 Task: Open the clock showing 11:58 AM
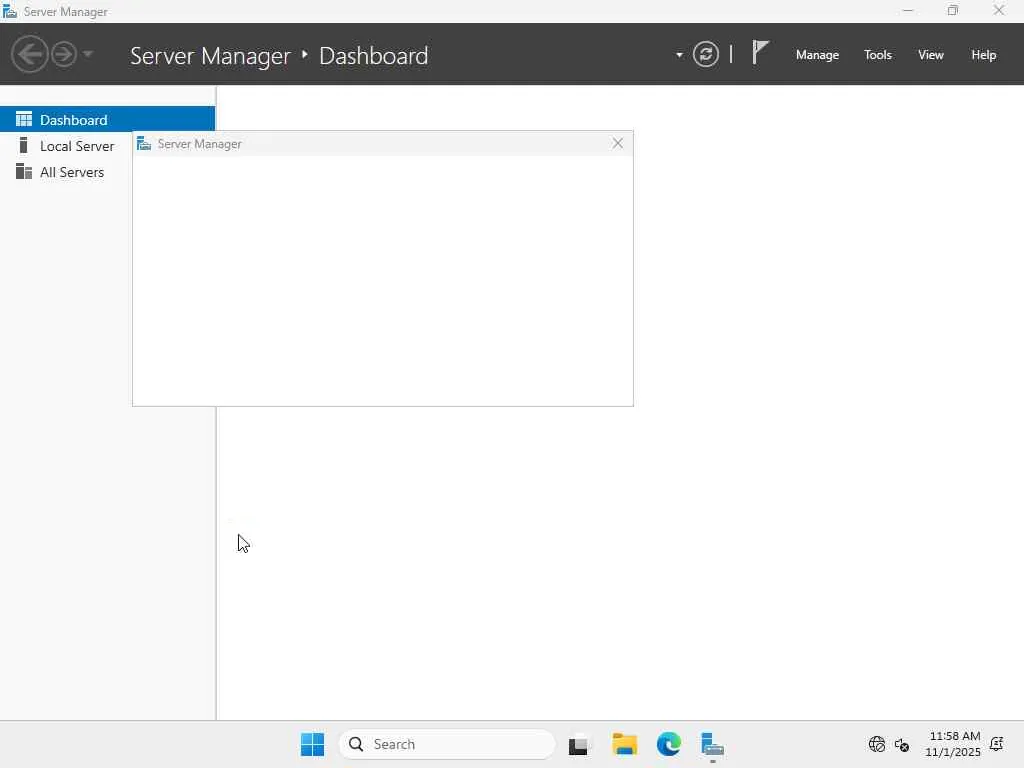point(953,744)
